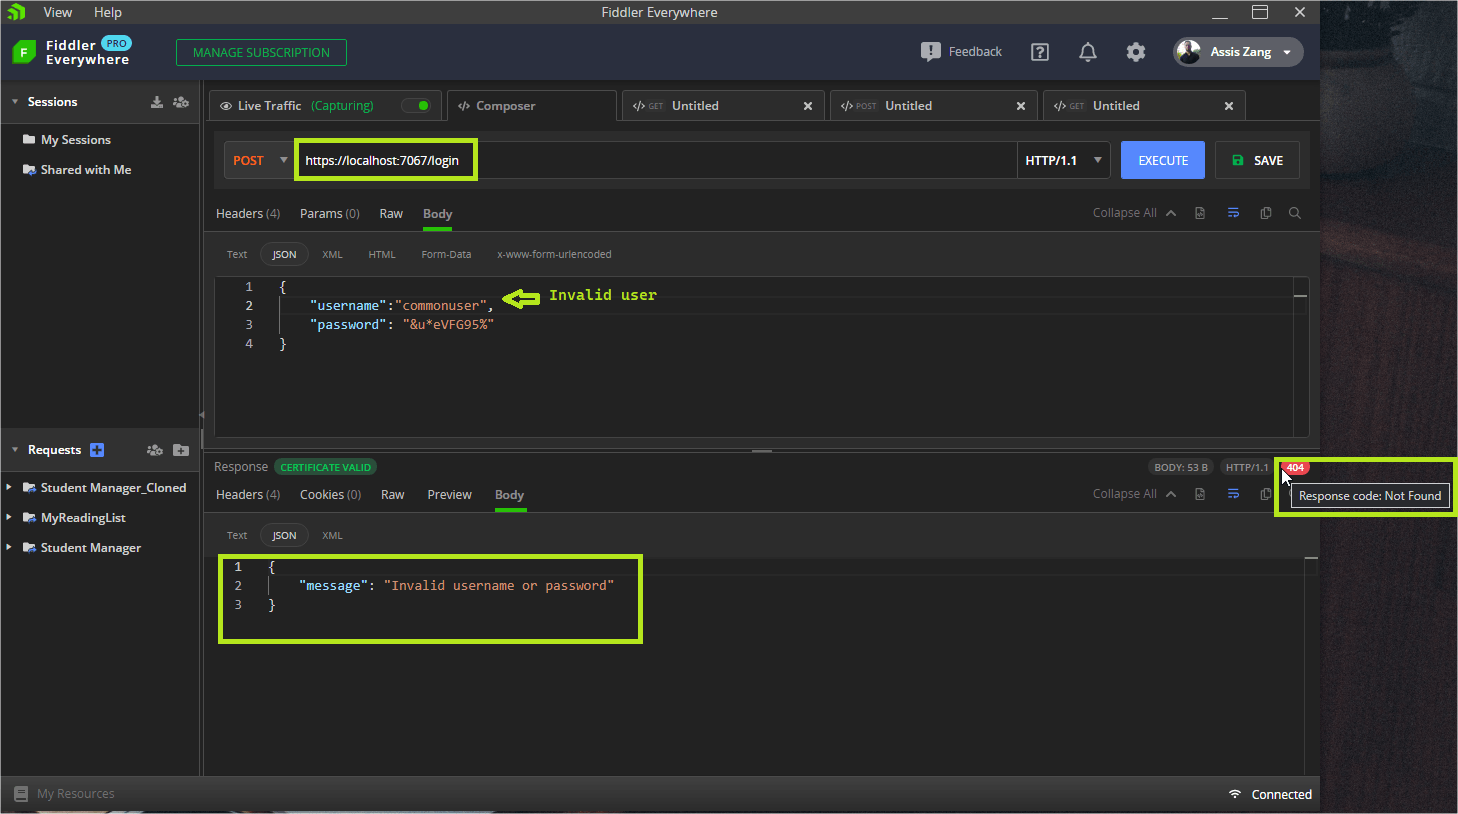The width and height of the screenshot is (1458, 814).
Task: Open the HTTP/1.1 version dropdown
Action: click(1063, 160)
